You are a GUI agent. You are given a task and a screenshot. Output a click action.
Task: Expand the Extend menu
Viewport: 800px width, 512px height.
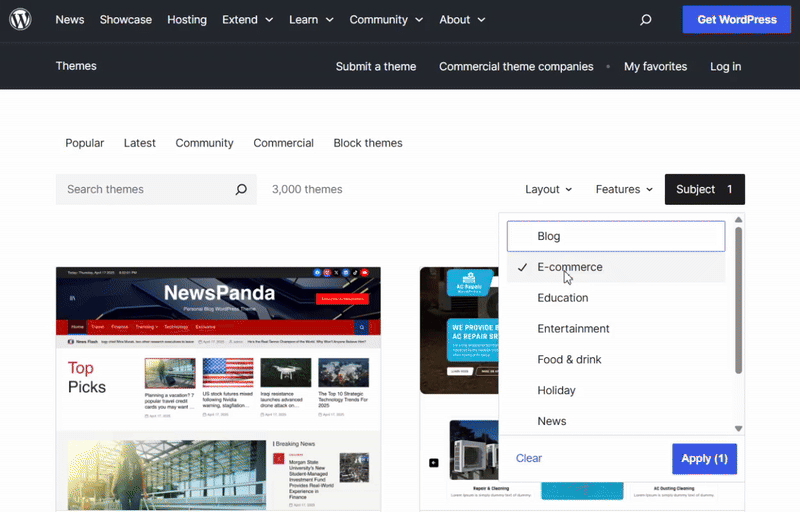click(247, 20)
